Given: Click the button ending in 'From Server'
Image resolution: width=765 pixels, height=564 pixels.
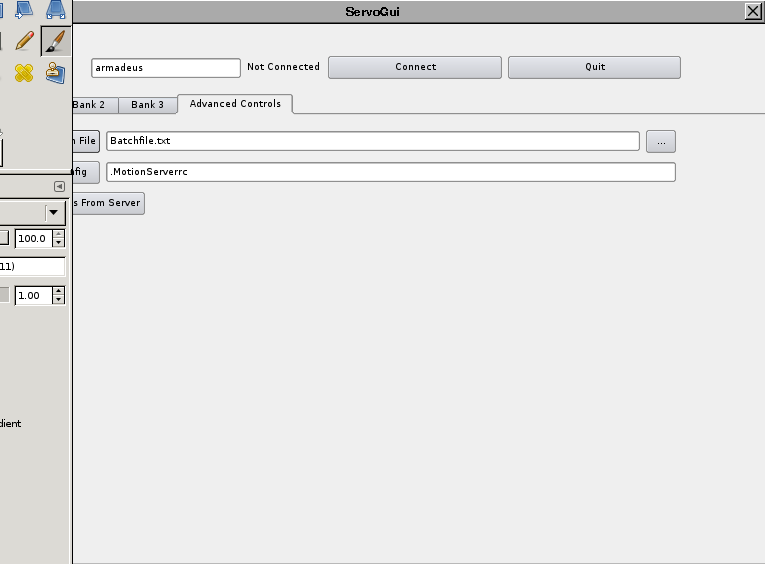Looking at the screenshot, I should 107,203.
